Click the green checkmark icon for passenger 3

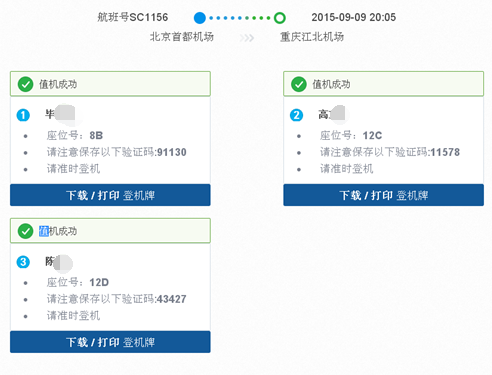tap(25, 231)
